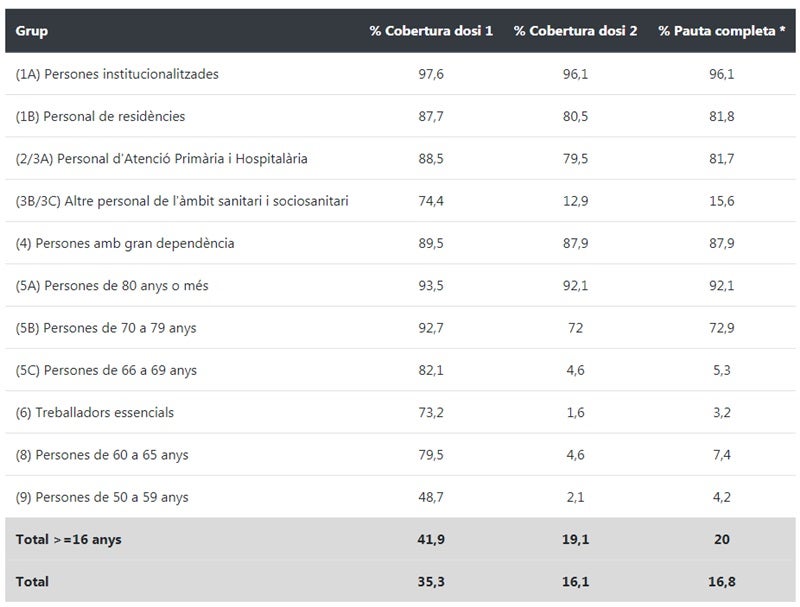800x607 pixels.
Task: Select the "% Cobertura dosi 1" column header
Action: point(431,31)
